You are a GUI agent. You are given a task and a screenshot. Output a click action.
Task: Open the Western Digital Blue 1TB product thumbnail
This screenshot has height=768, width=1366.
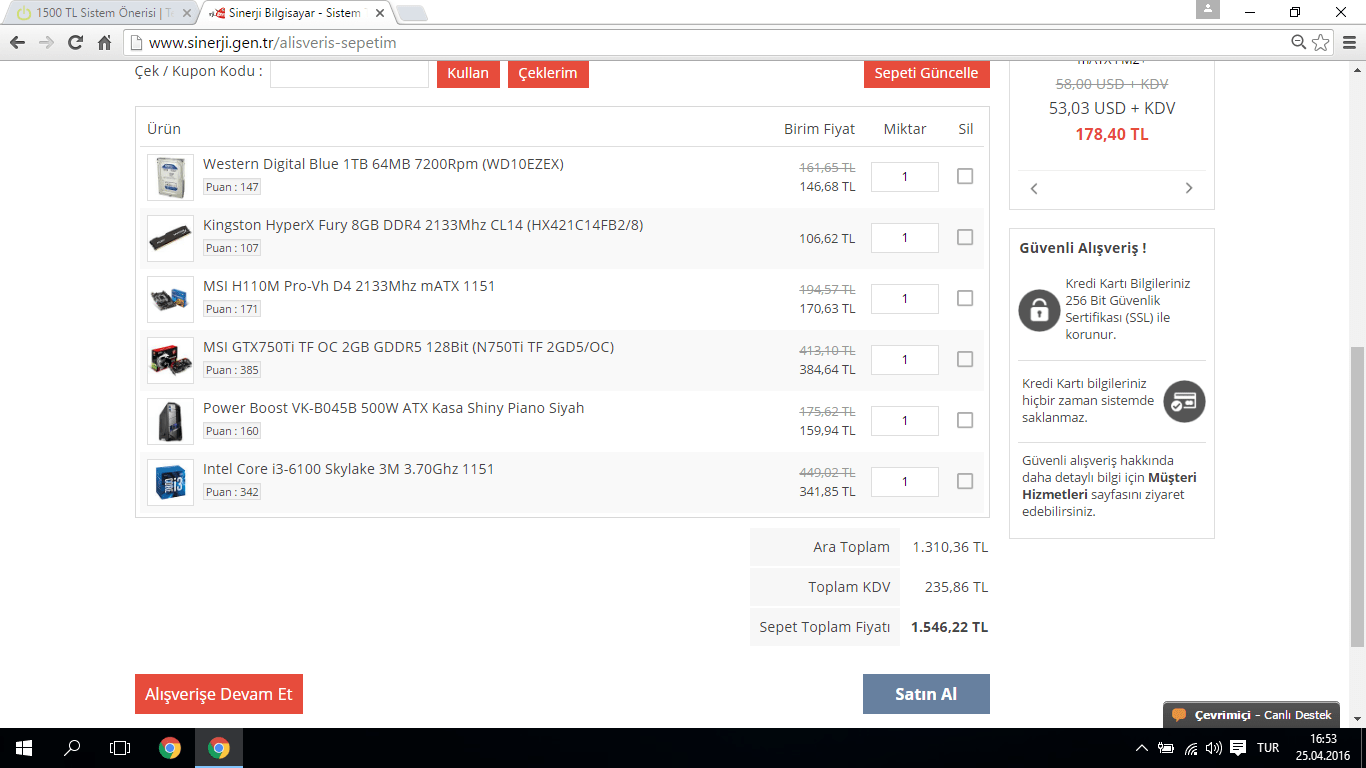(x=170, y=177)
